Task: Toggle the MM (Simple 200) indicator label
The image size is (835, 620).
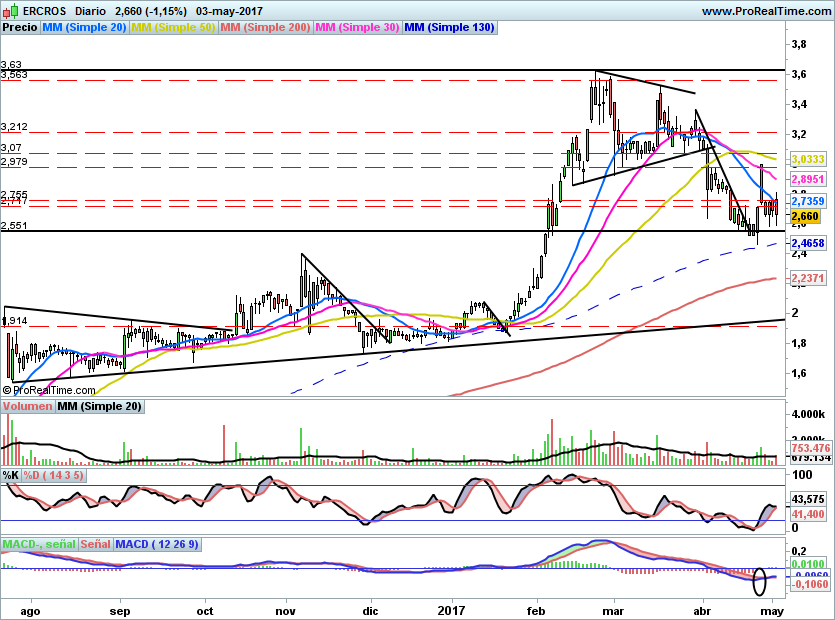Action: tap(265, 28)
